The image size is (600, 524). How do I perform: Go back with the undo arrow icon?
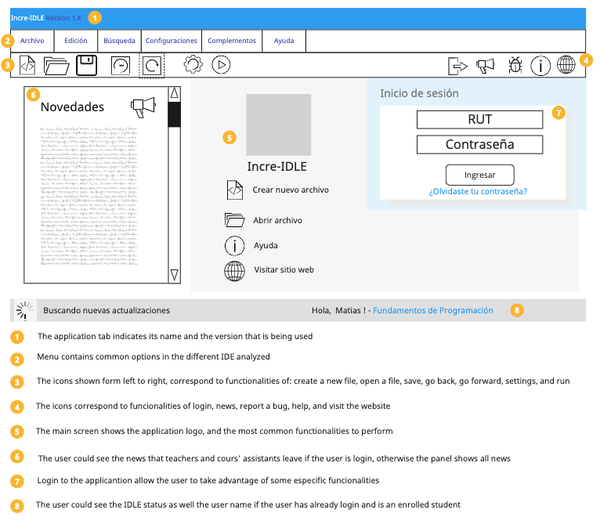(120, 65)
